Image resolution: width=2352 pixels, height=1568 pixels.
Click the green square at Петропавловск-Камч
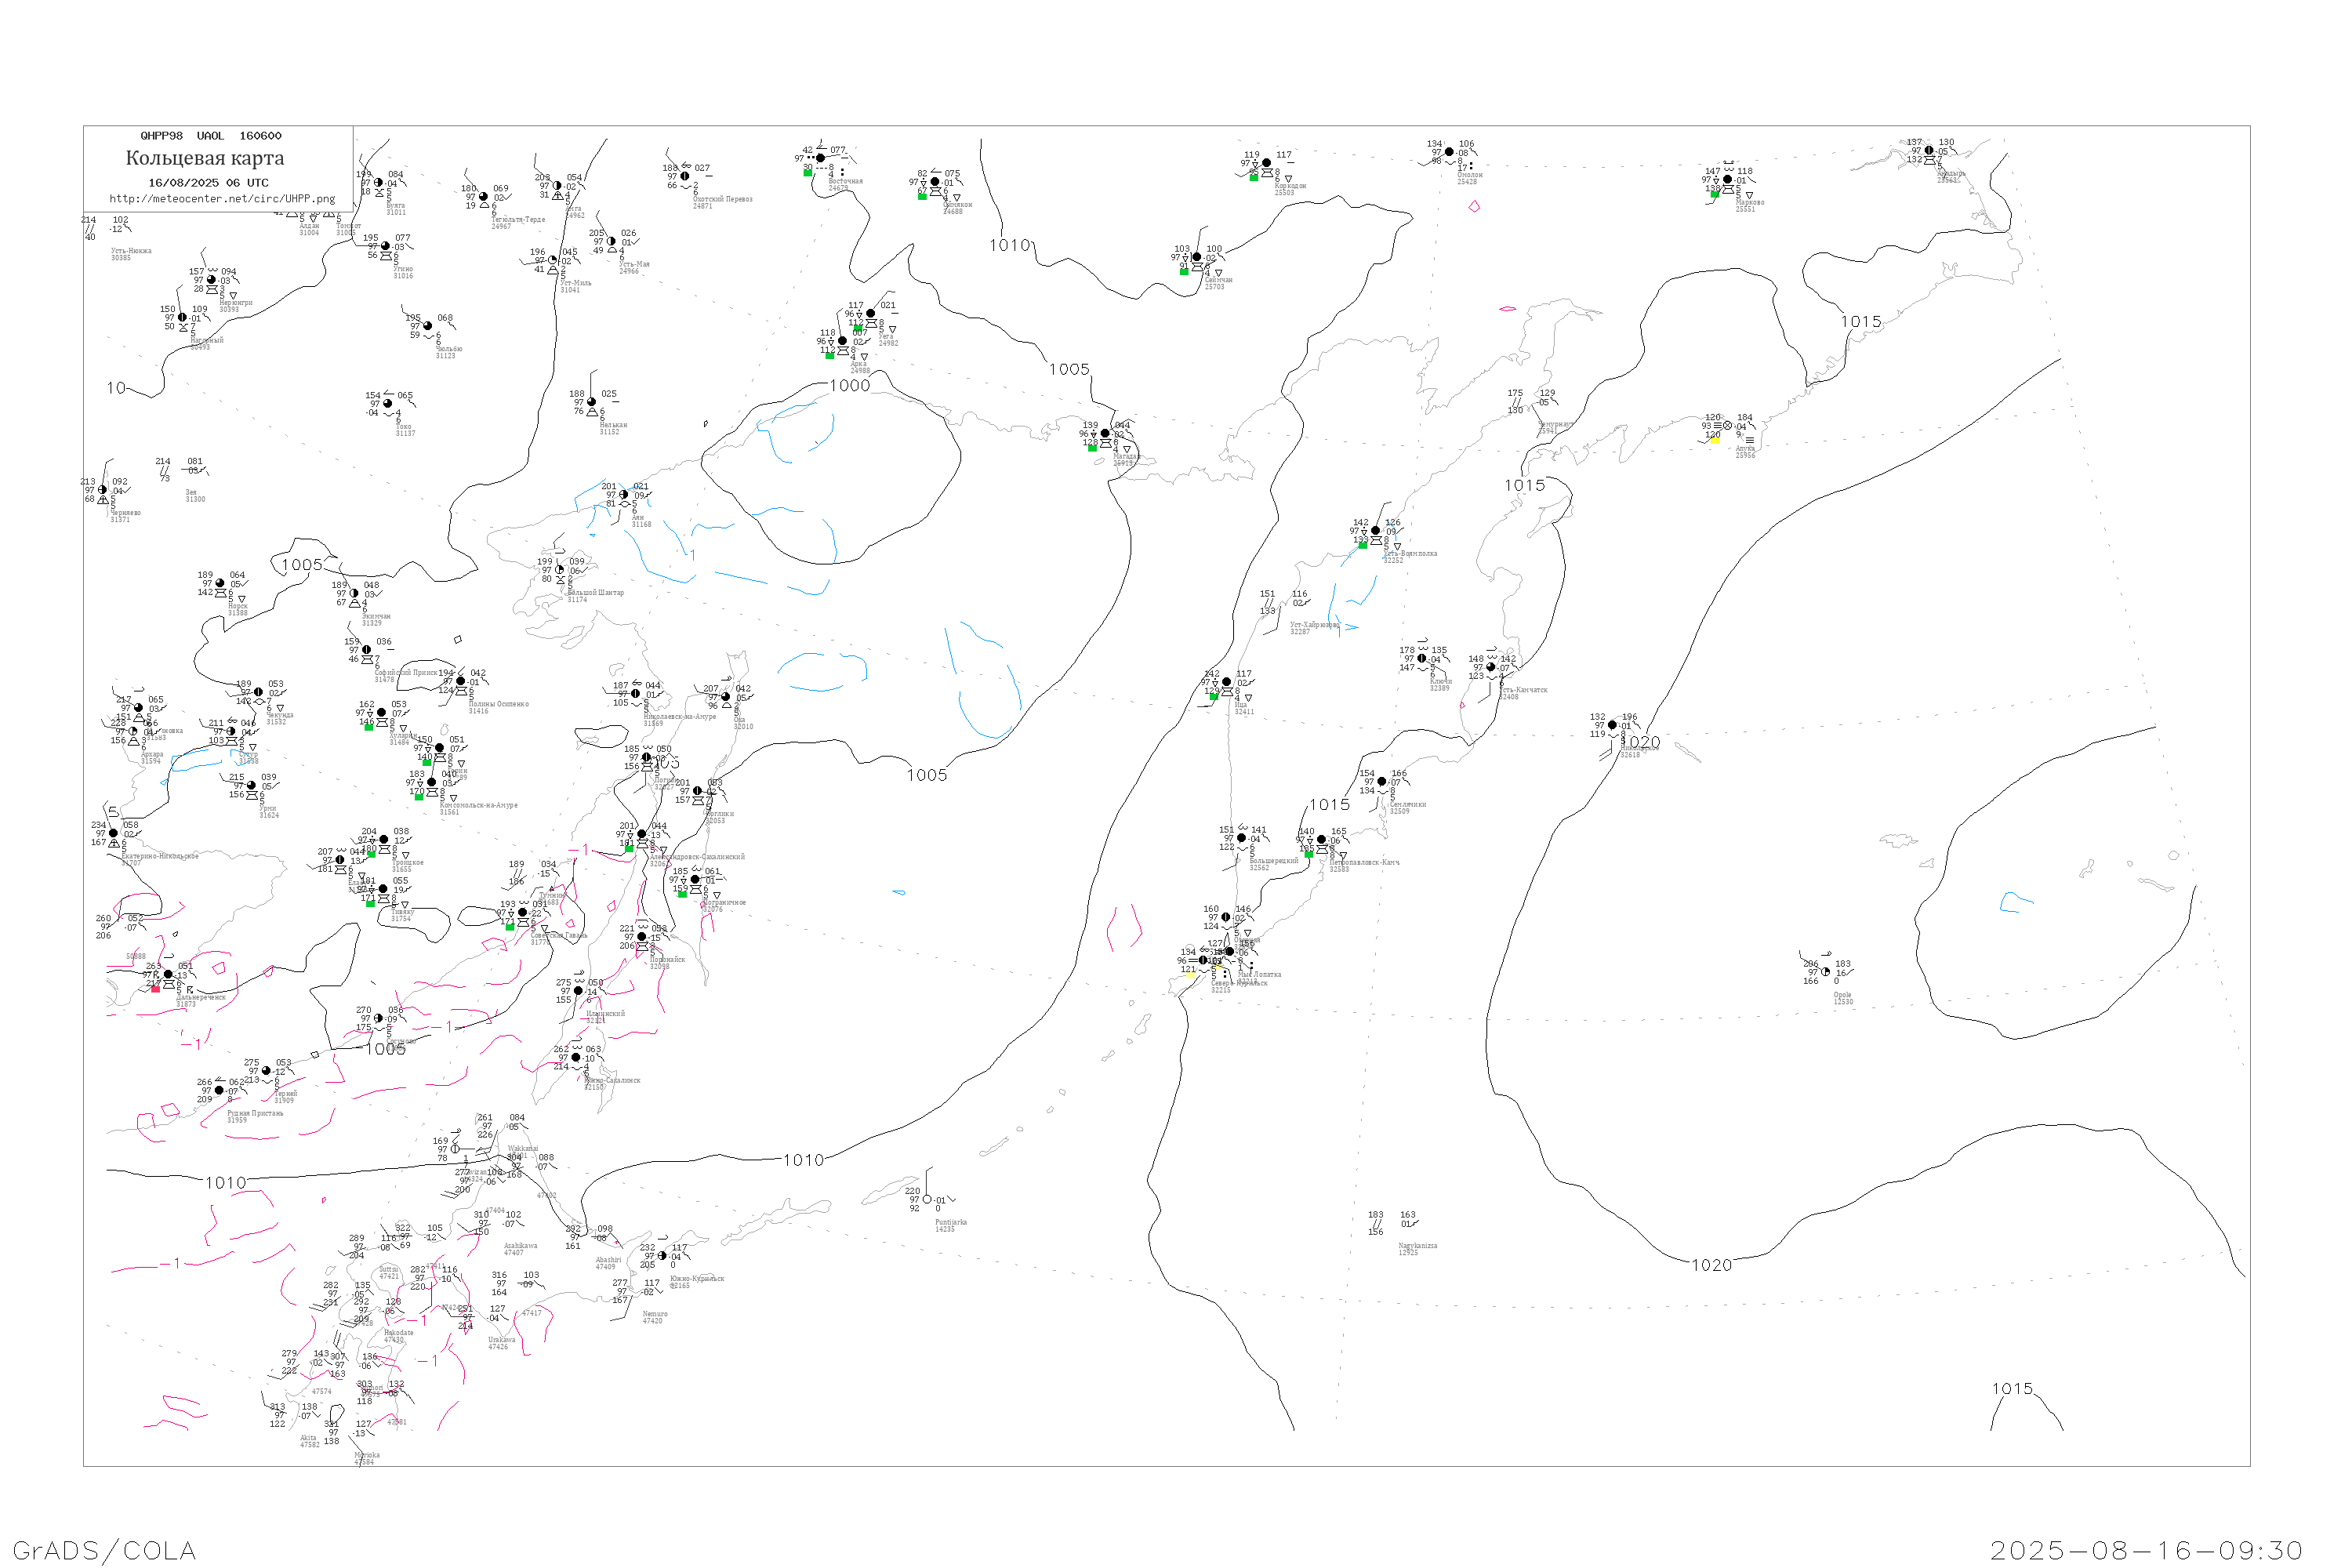tap(1308, 854)
